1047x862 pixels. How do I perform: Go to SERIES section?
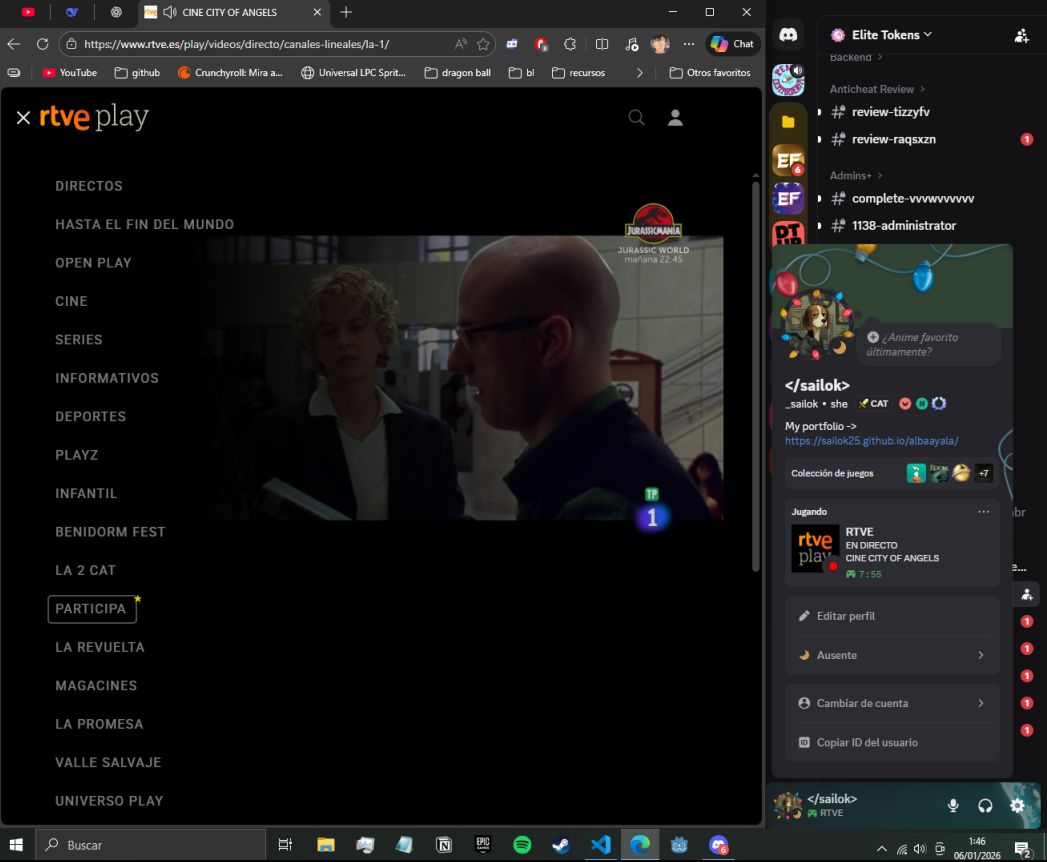(79, 340)
